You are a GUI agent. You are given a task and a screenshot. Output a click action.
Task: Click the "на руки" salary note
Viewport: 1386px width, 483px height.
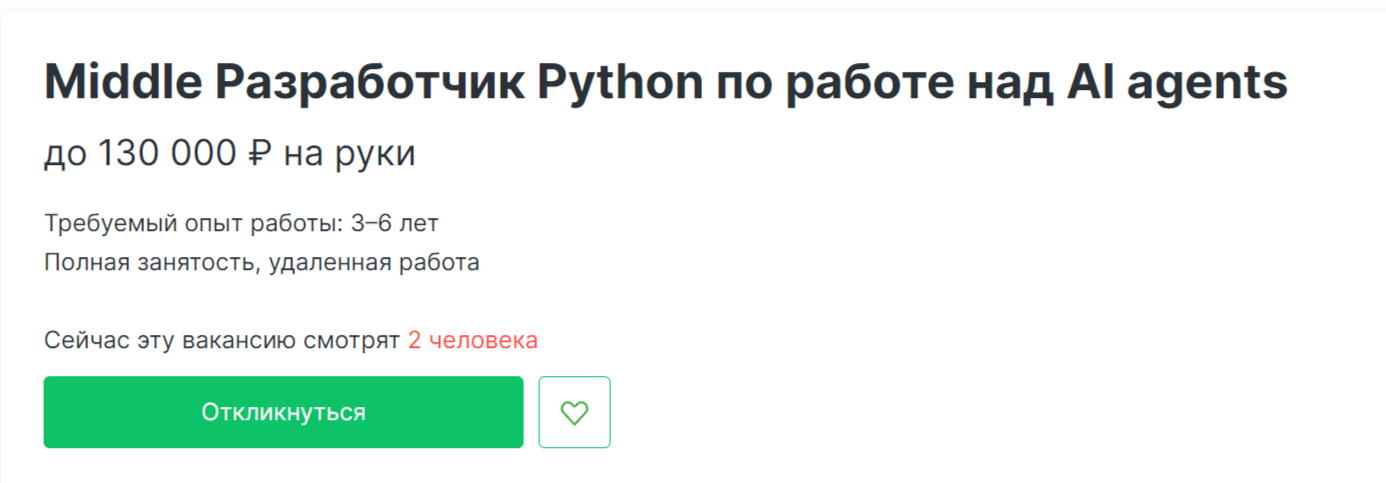(x=349, y=154)
